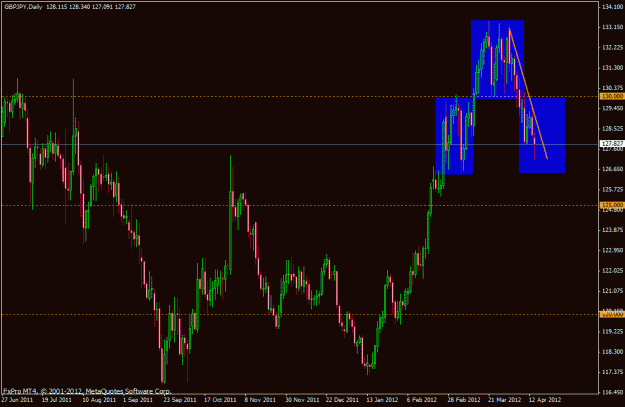Select the low value 127.091 in header
625x407 pixels.
102,7
